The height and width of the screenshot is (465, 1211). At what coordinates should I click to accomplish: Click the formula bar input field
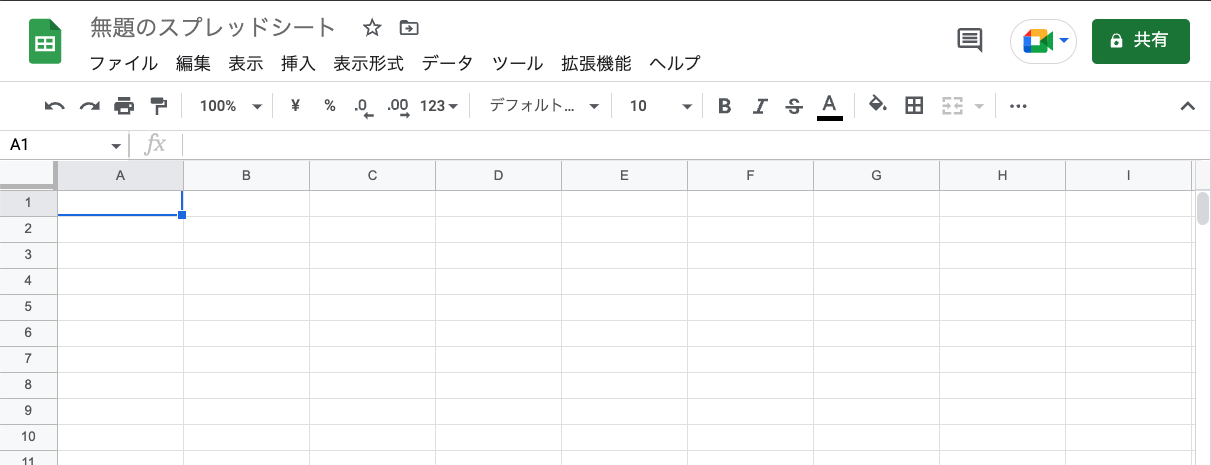[x=690, y=145]
